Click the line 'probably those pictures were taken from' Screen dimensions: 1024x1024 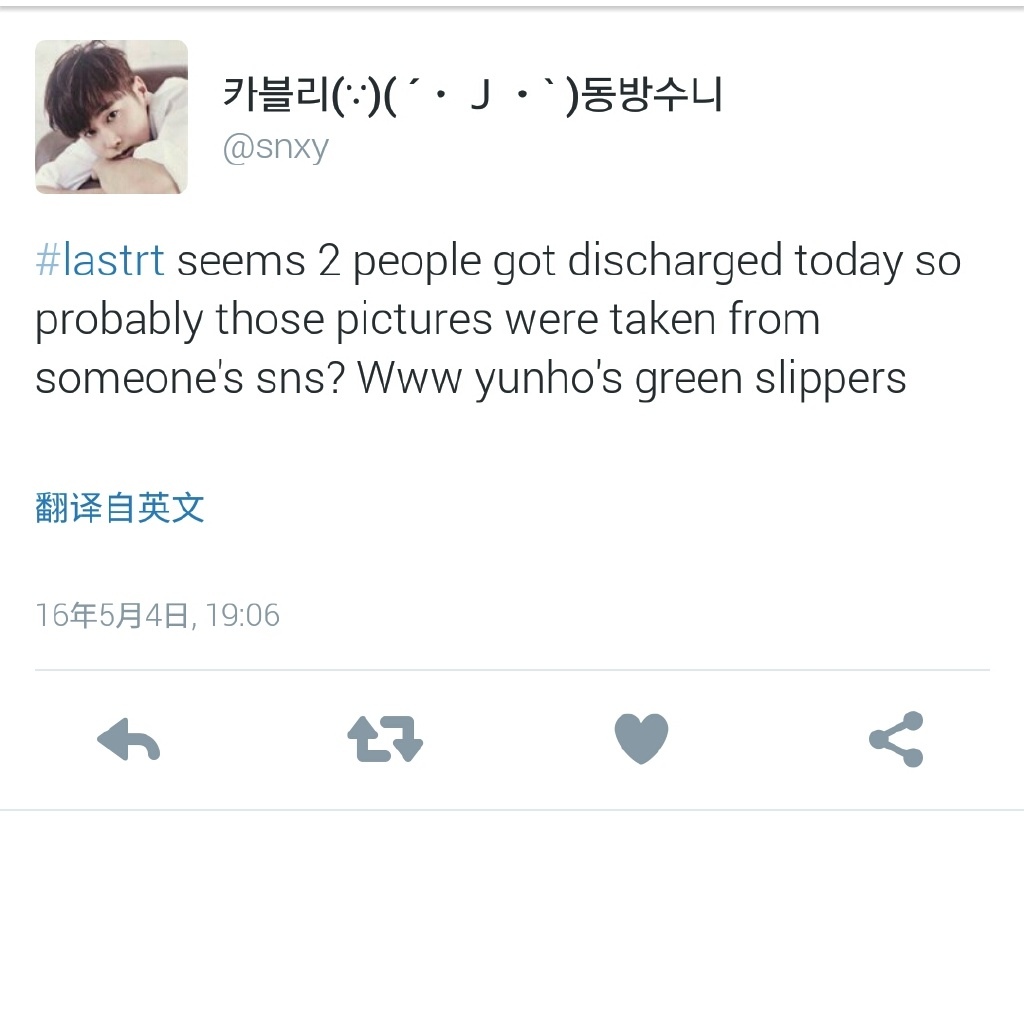[x=428, y=321]
